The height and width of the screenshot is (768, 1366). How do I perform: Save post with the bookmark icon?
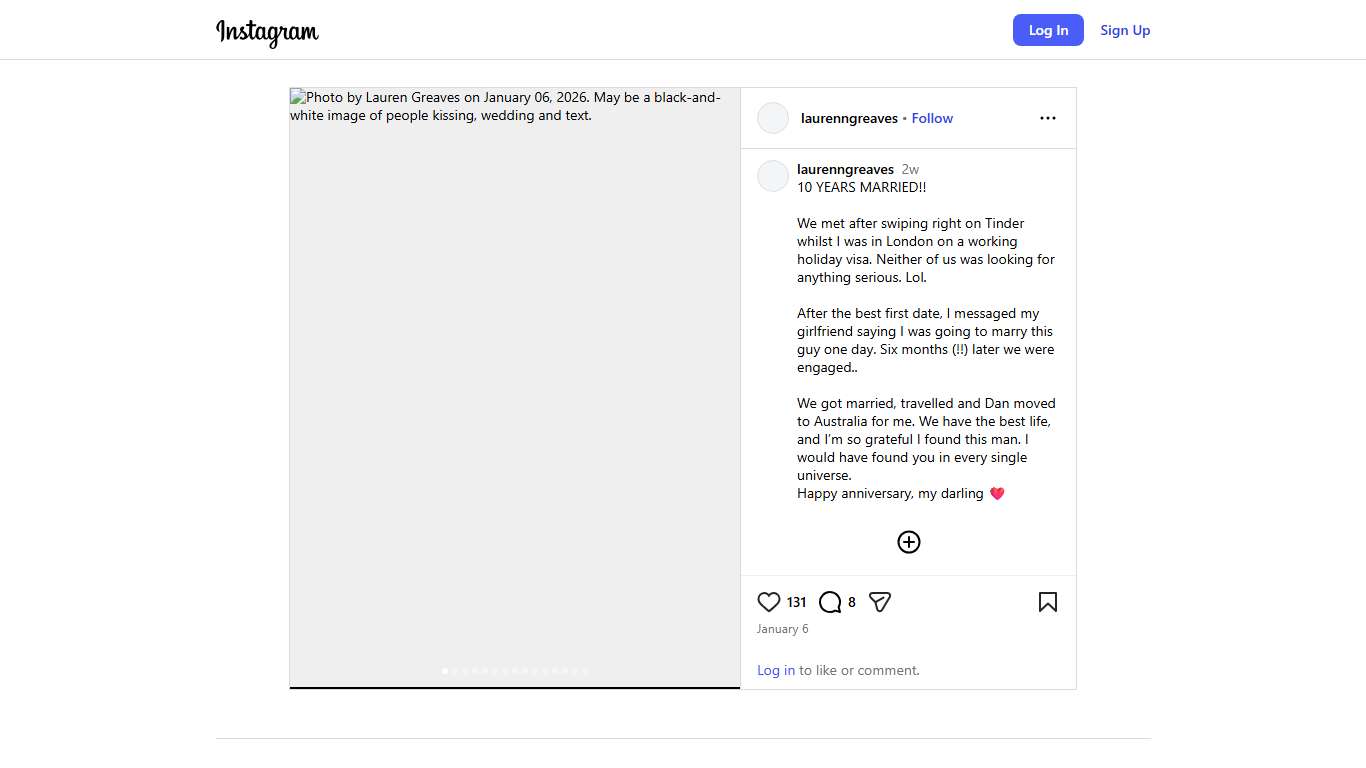click(x=1047, y=602)
